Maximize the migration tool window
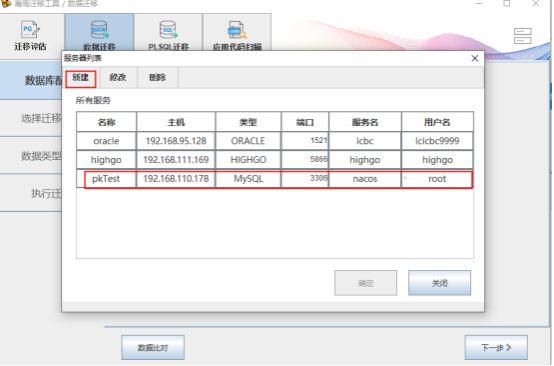Image resolution: width=554 pixels, height=366 pixels. point(507,4)
